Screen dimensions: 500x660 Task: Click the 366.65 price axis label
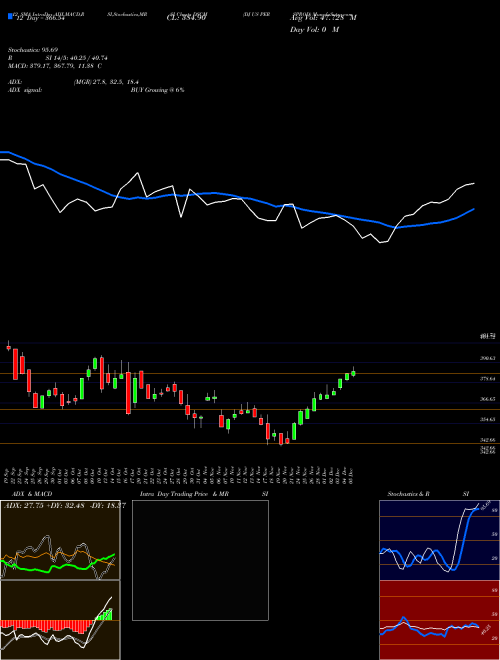(x=488, y=399)
